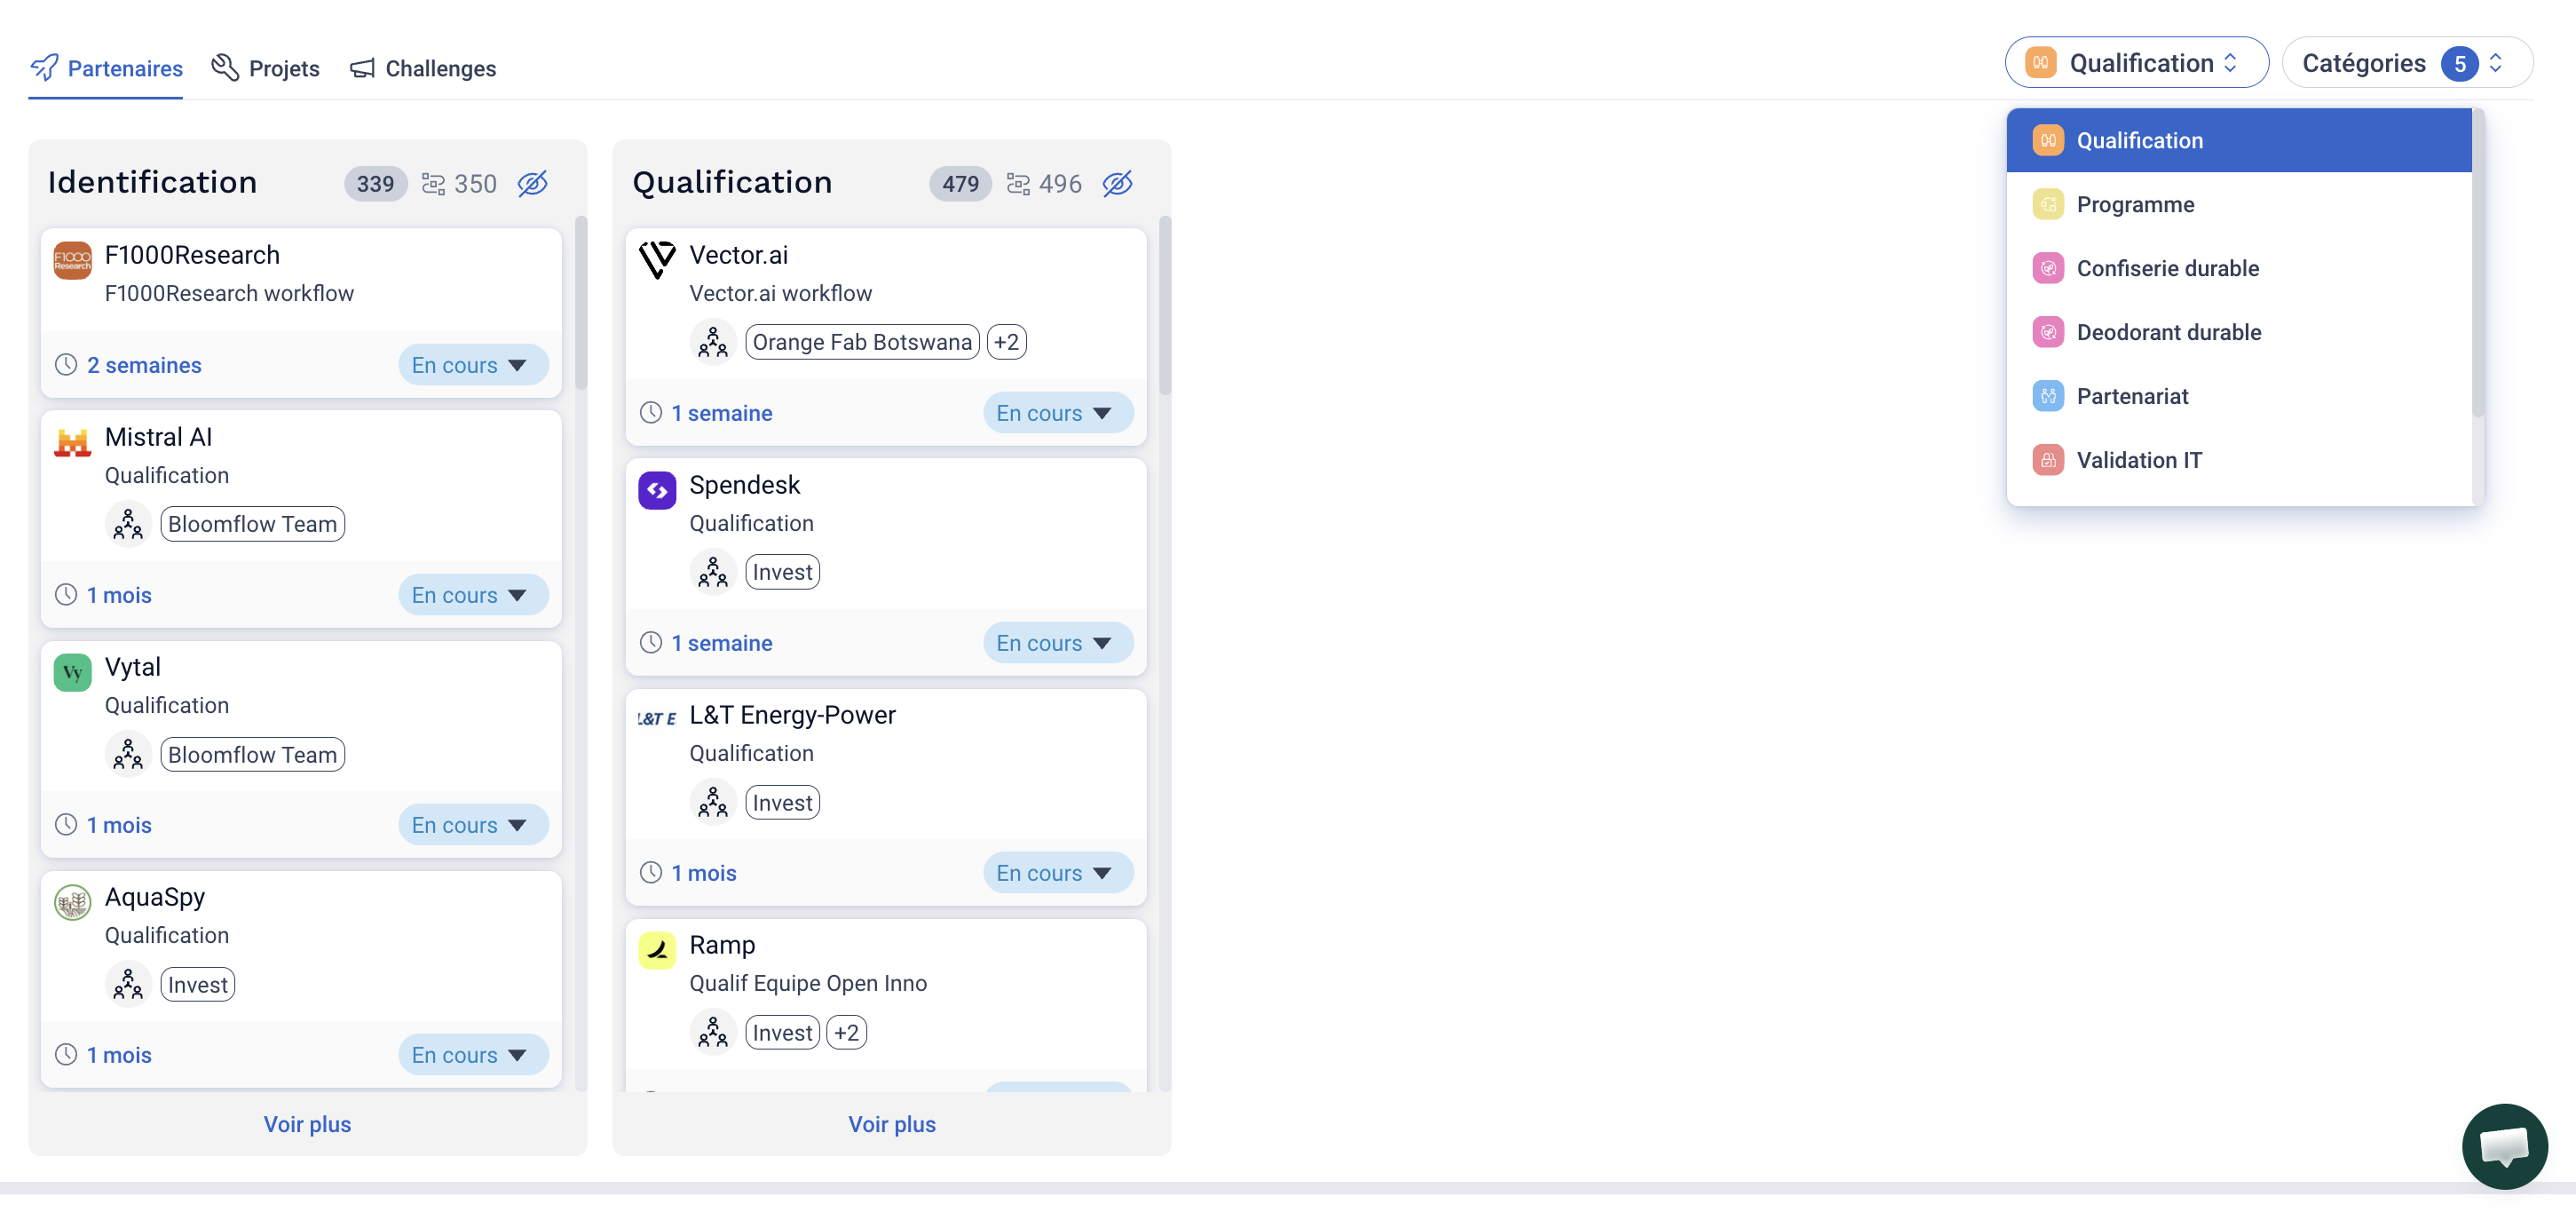Image resolution: width=2576 pixels, height=1220 pixels.
Task: Click the clock icon on L&T Energy-Power card
Action: coord(651,873)
